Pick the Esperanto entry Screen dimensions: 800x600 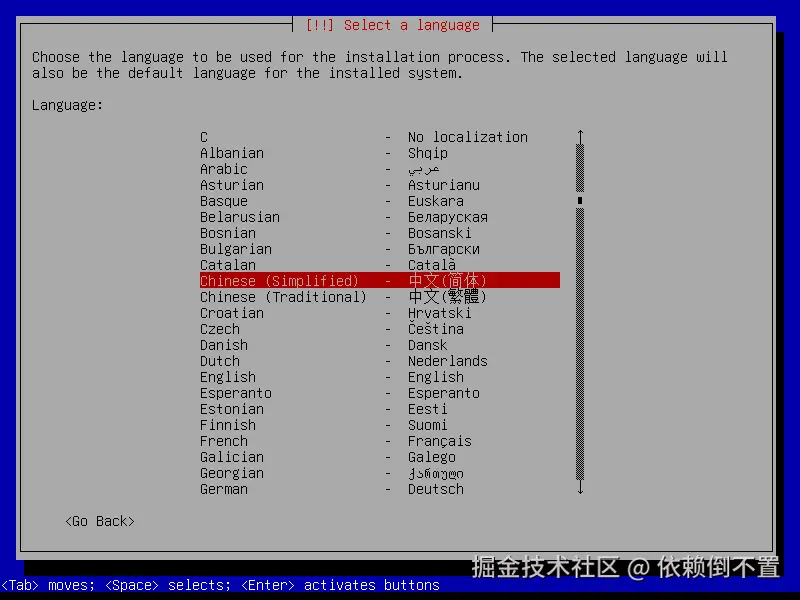click(380, 393)
